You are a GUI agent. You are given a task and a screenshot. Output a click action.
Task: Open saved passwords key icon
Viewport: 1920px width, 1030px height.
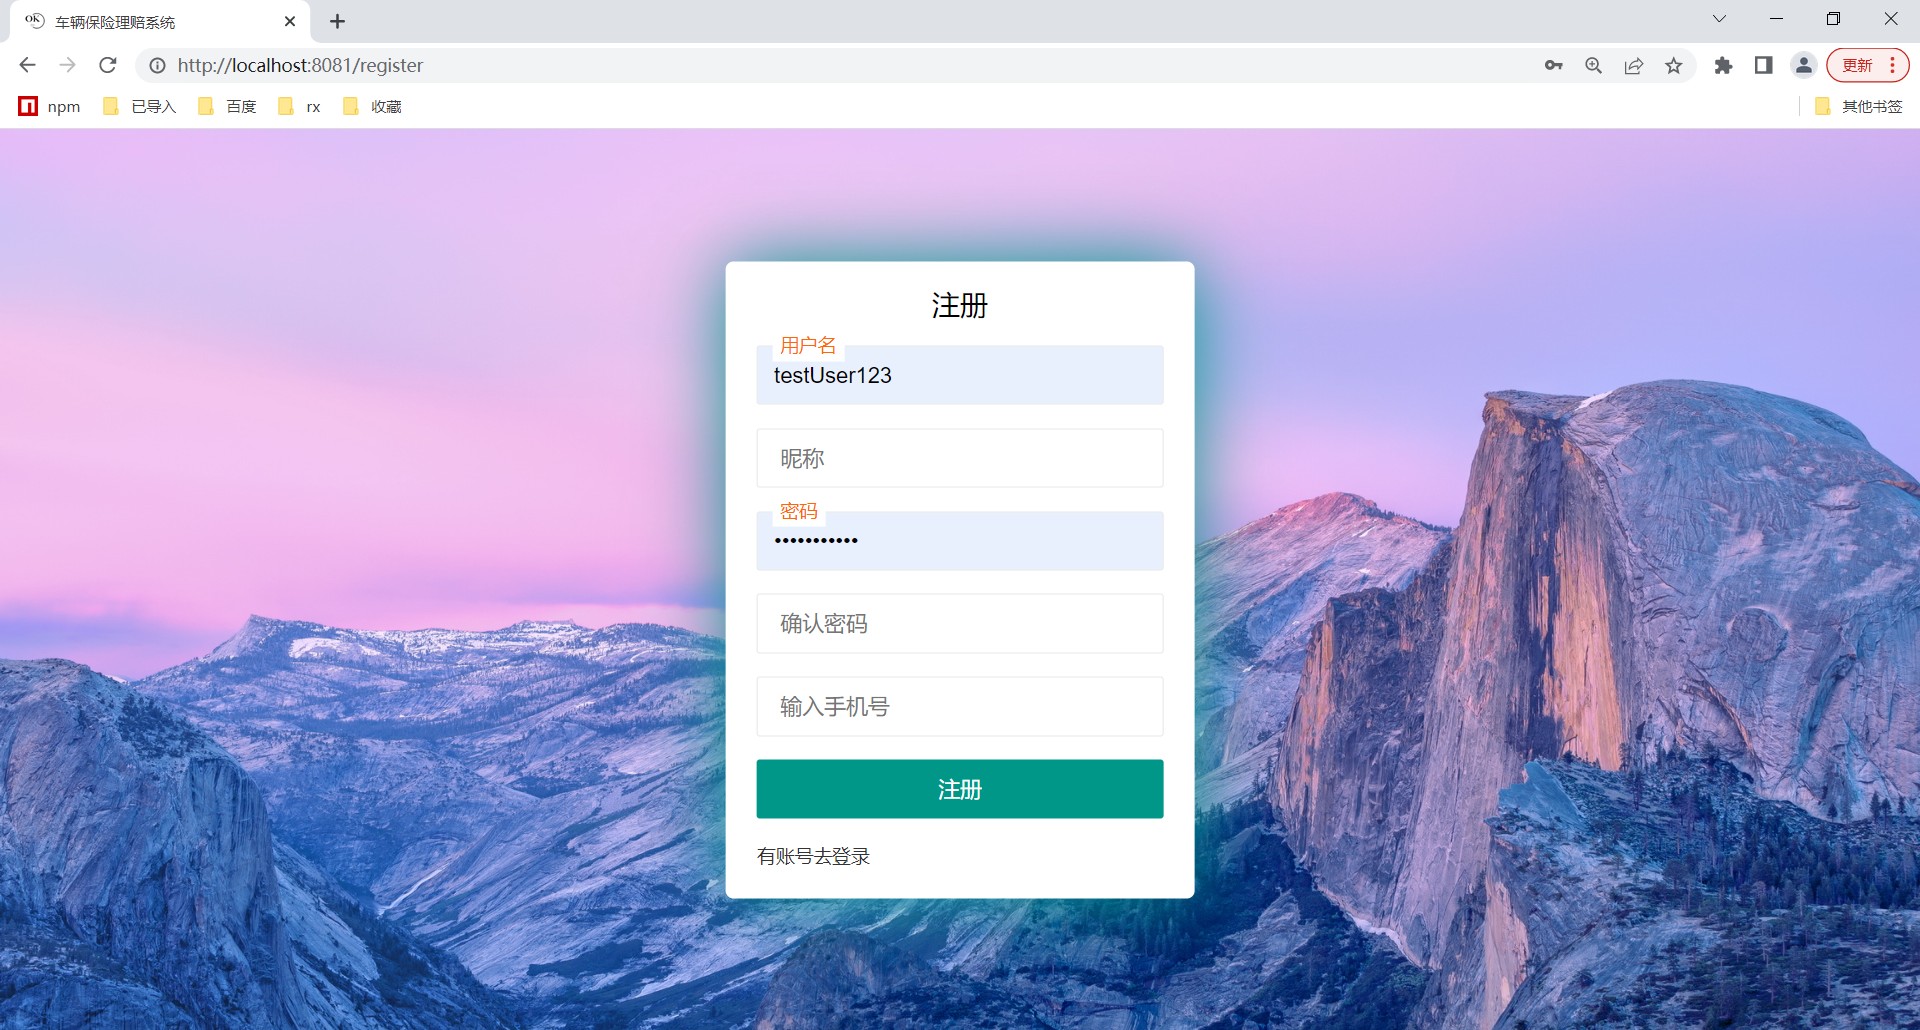coord(1553,65)
